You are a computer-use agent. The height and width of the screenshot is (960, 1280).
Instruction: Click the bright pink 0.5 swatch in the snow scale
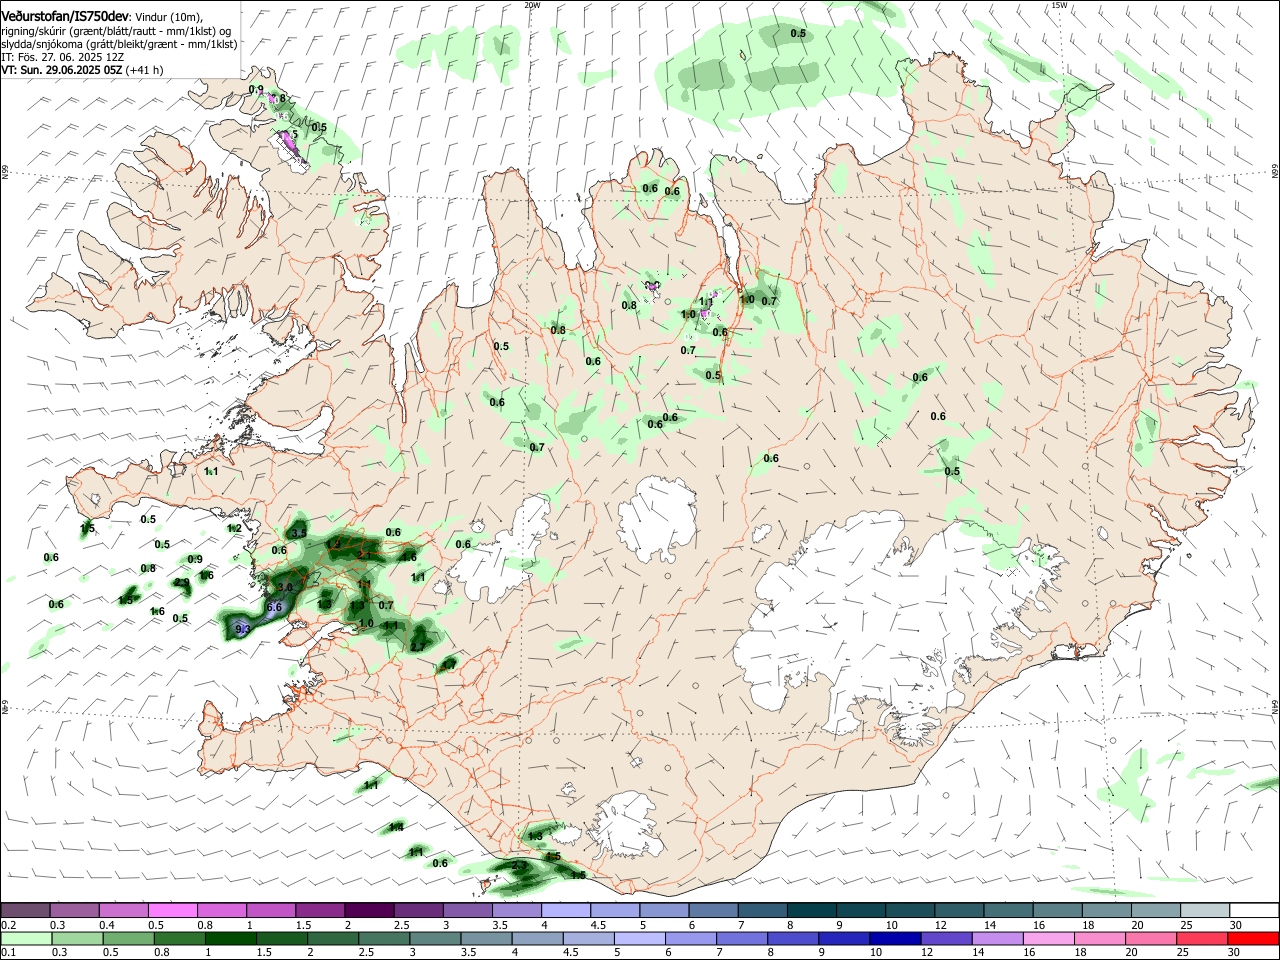pos(172,911)
